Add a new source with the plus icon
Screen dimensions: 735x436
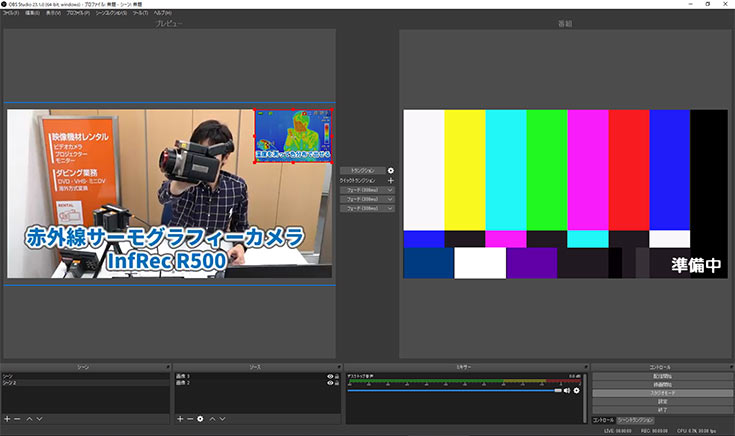pos(180,419)
